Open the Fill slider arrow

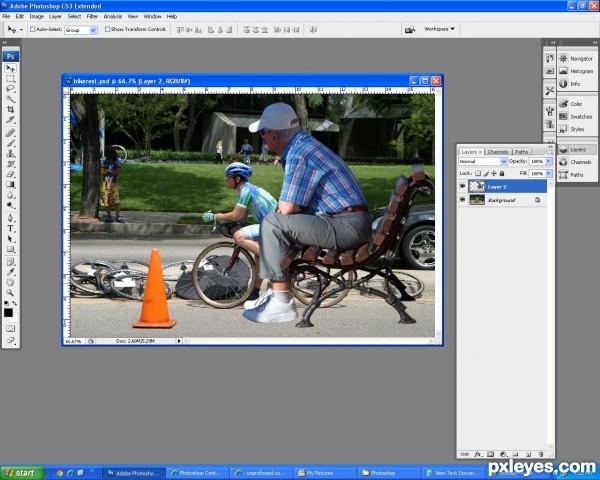(x=549, y=173)
